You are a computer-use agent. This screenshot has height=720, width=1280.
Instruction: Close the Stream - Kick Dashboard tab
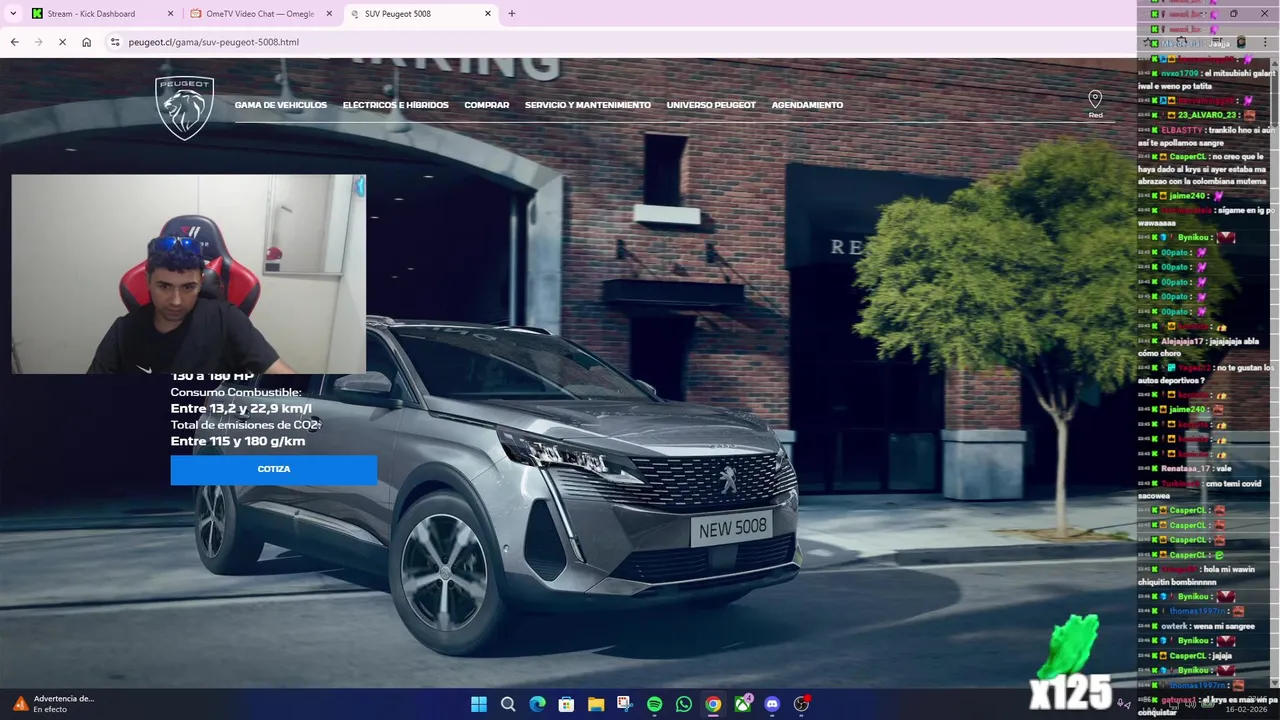[x=170, y=14]
